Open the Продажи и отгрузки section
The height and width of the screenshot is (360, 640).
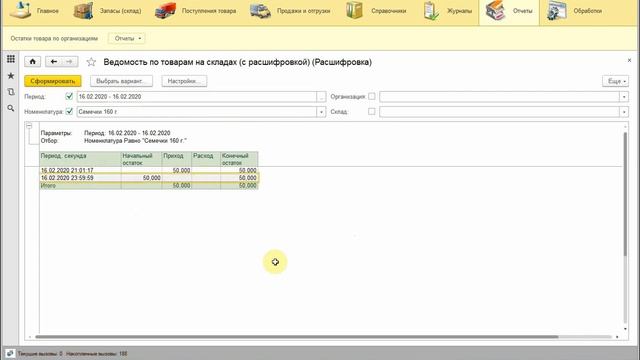290,11
